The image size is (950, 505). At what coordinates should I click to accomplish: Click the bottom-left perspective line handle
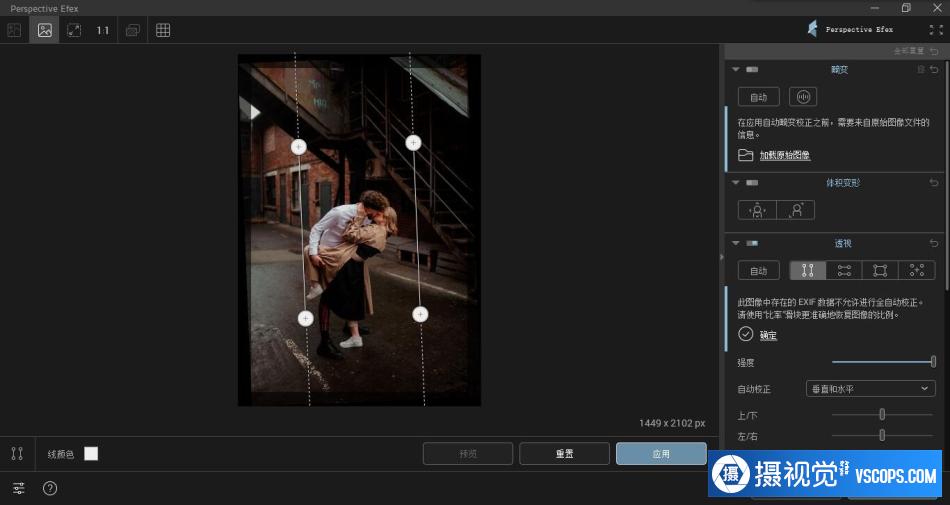coord(305,318)
